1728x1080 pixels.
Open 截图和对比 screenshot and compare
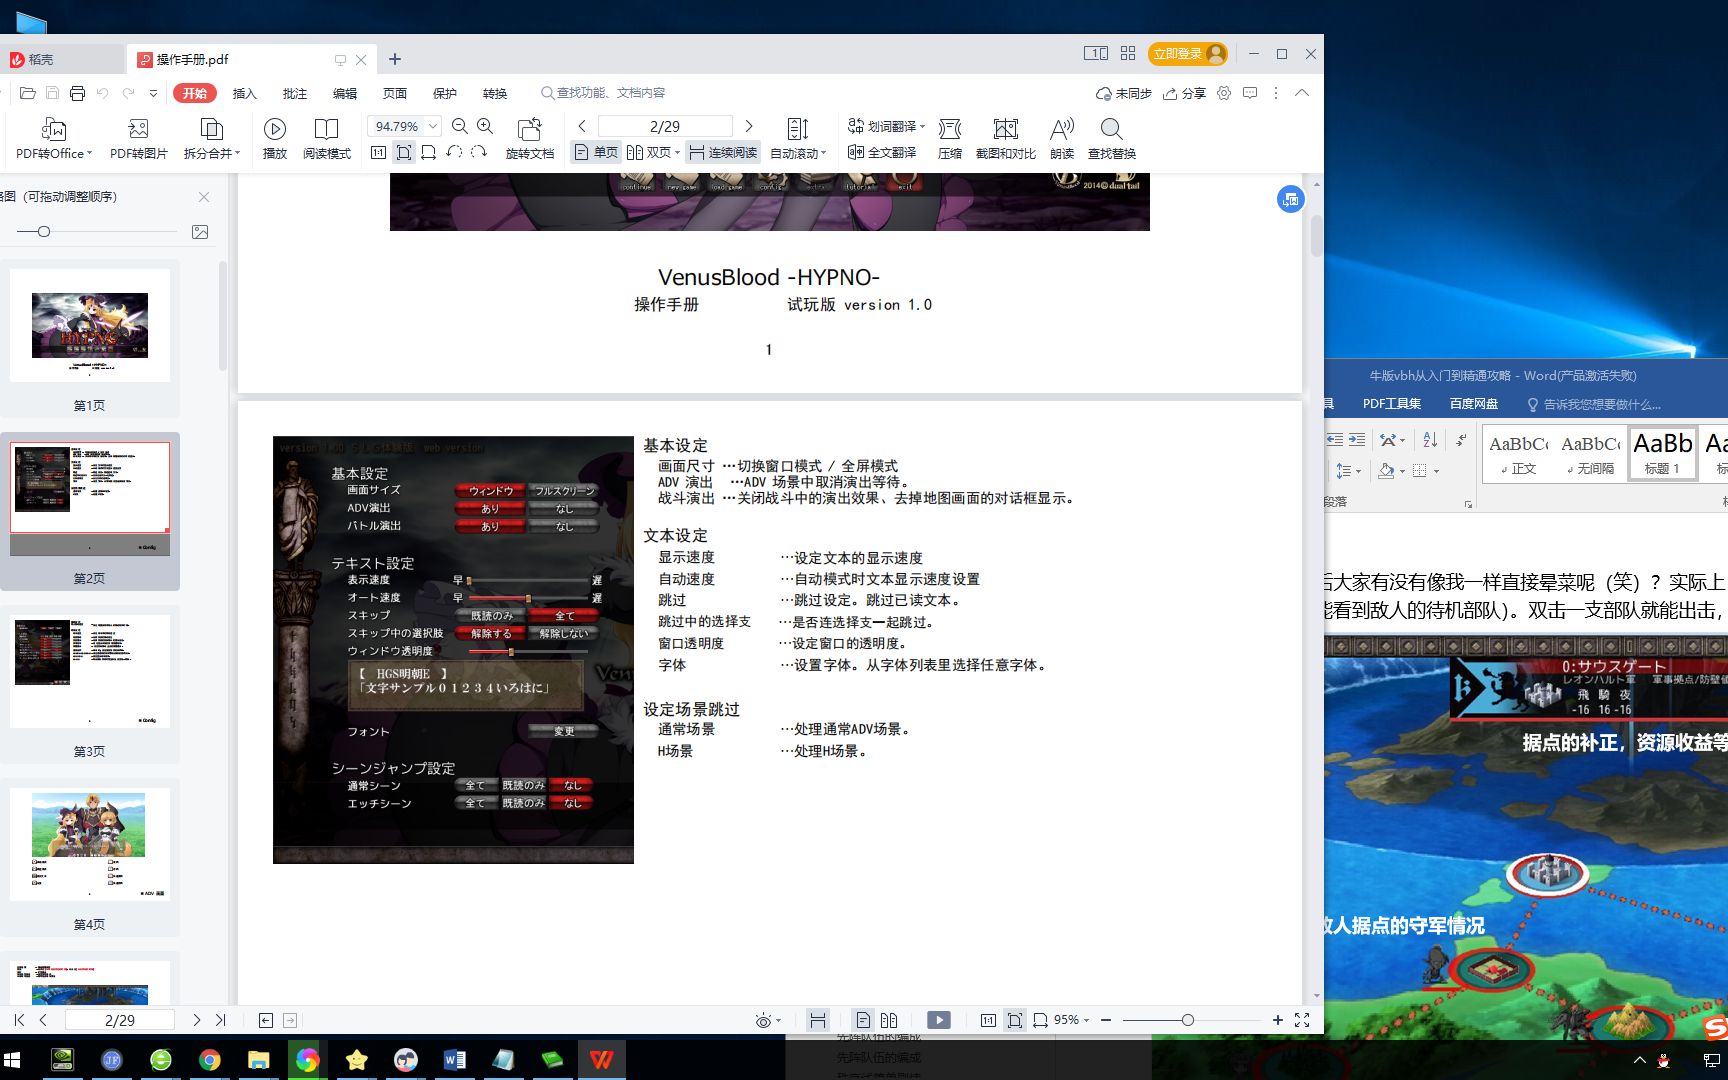pos(1006,138)
